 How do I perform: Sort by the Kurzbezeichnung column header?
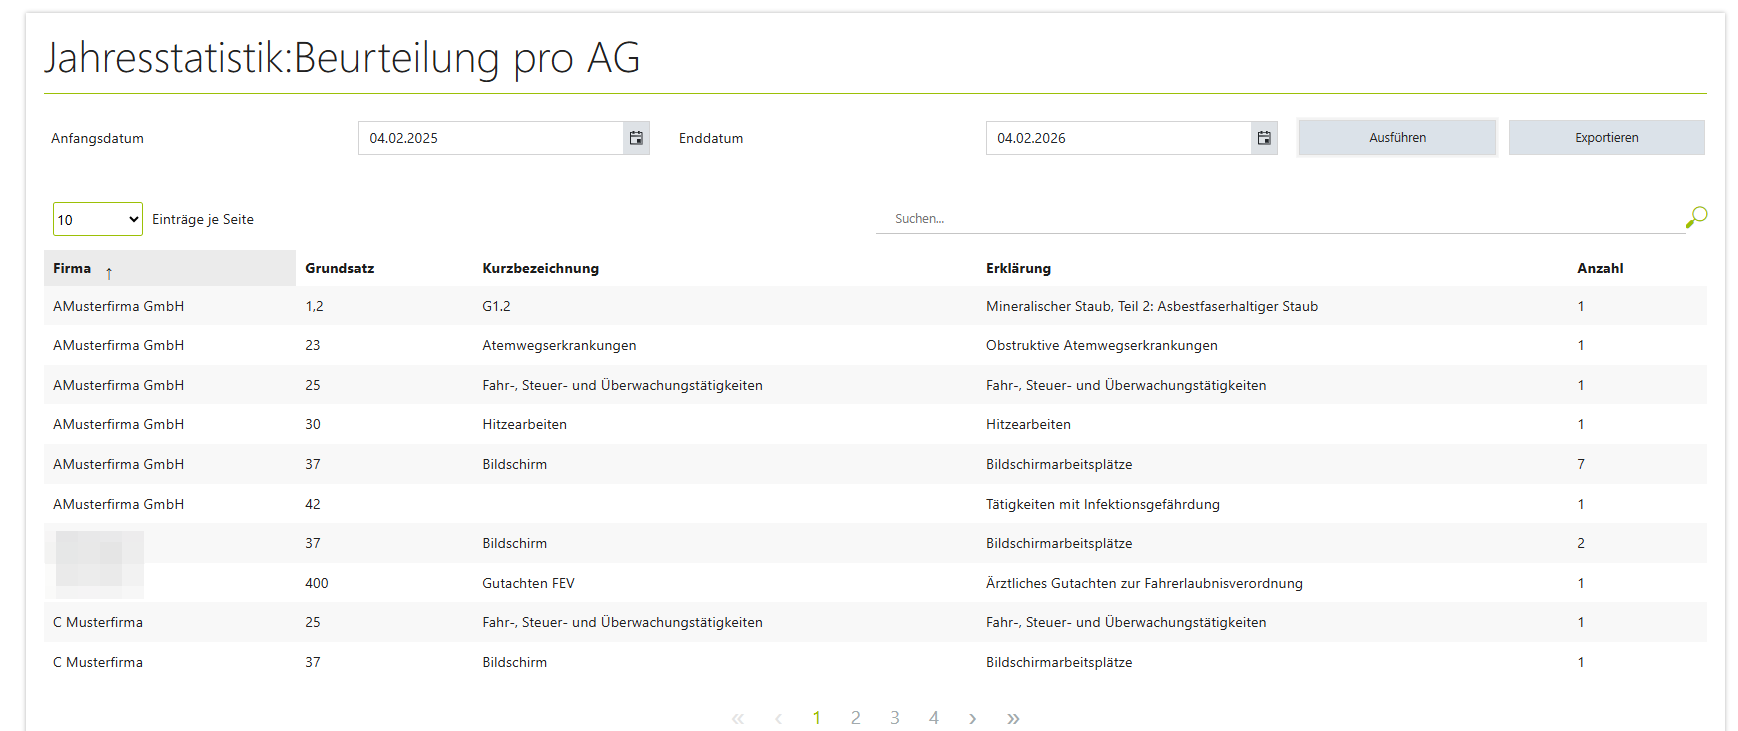click(540, 268)
